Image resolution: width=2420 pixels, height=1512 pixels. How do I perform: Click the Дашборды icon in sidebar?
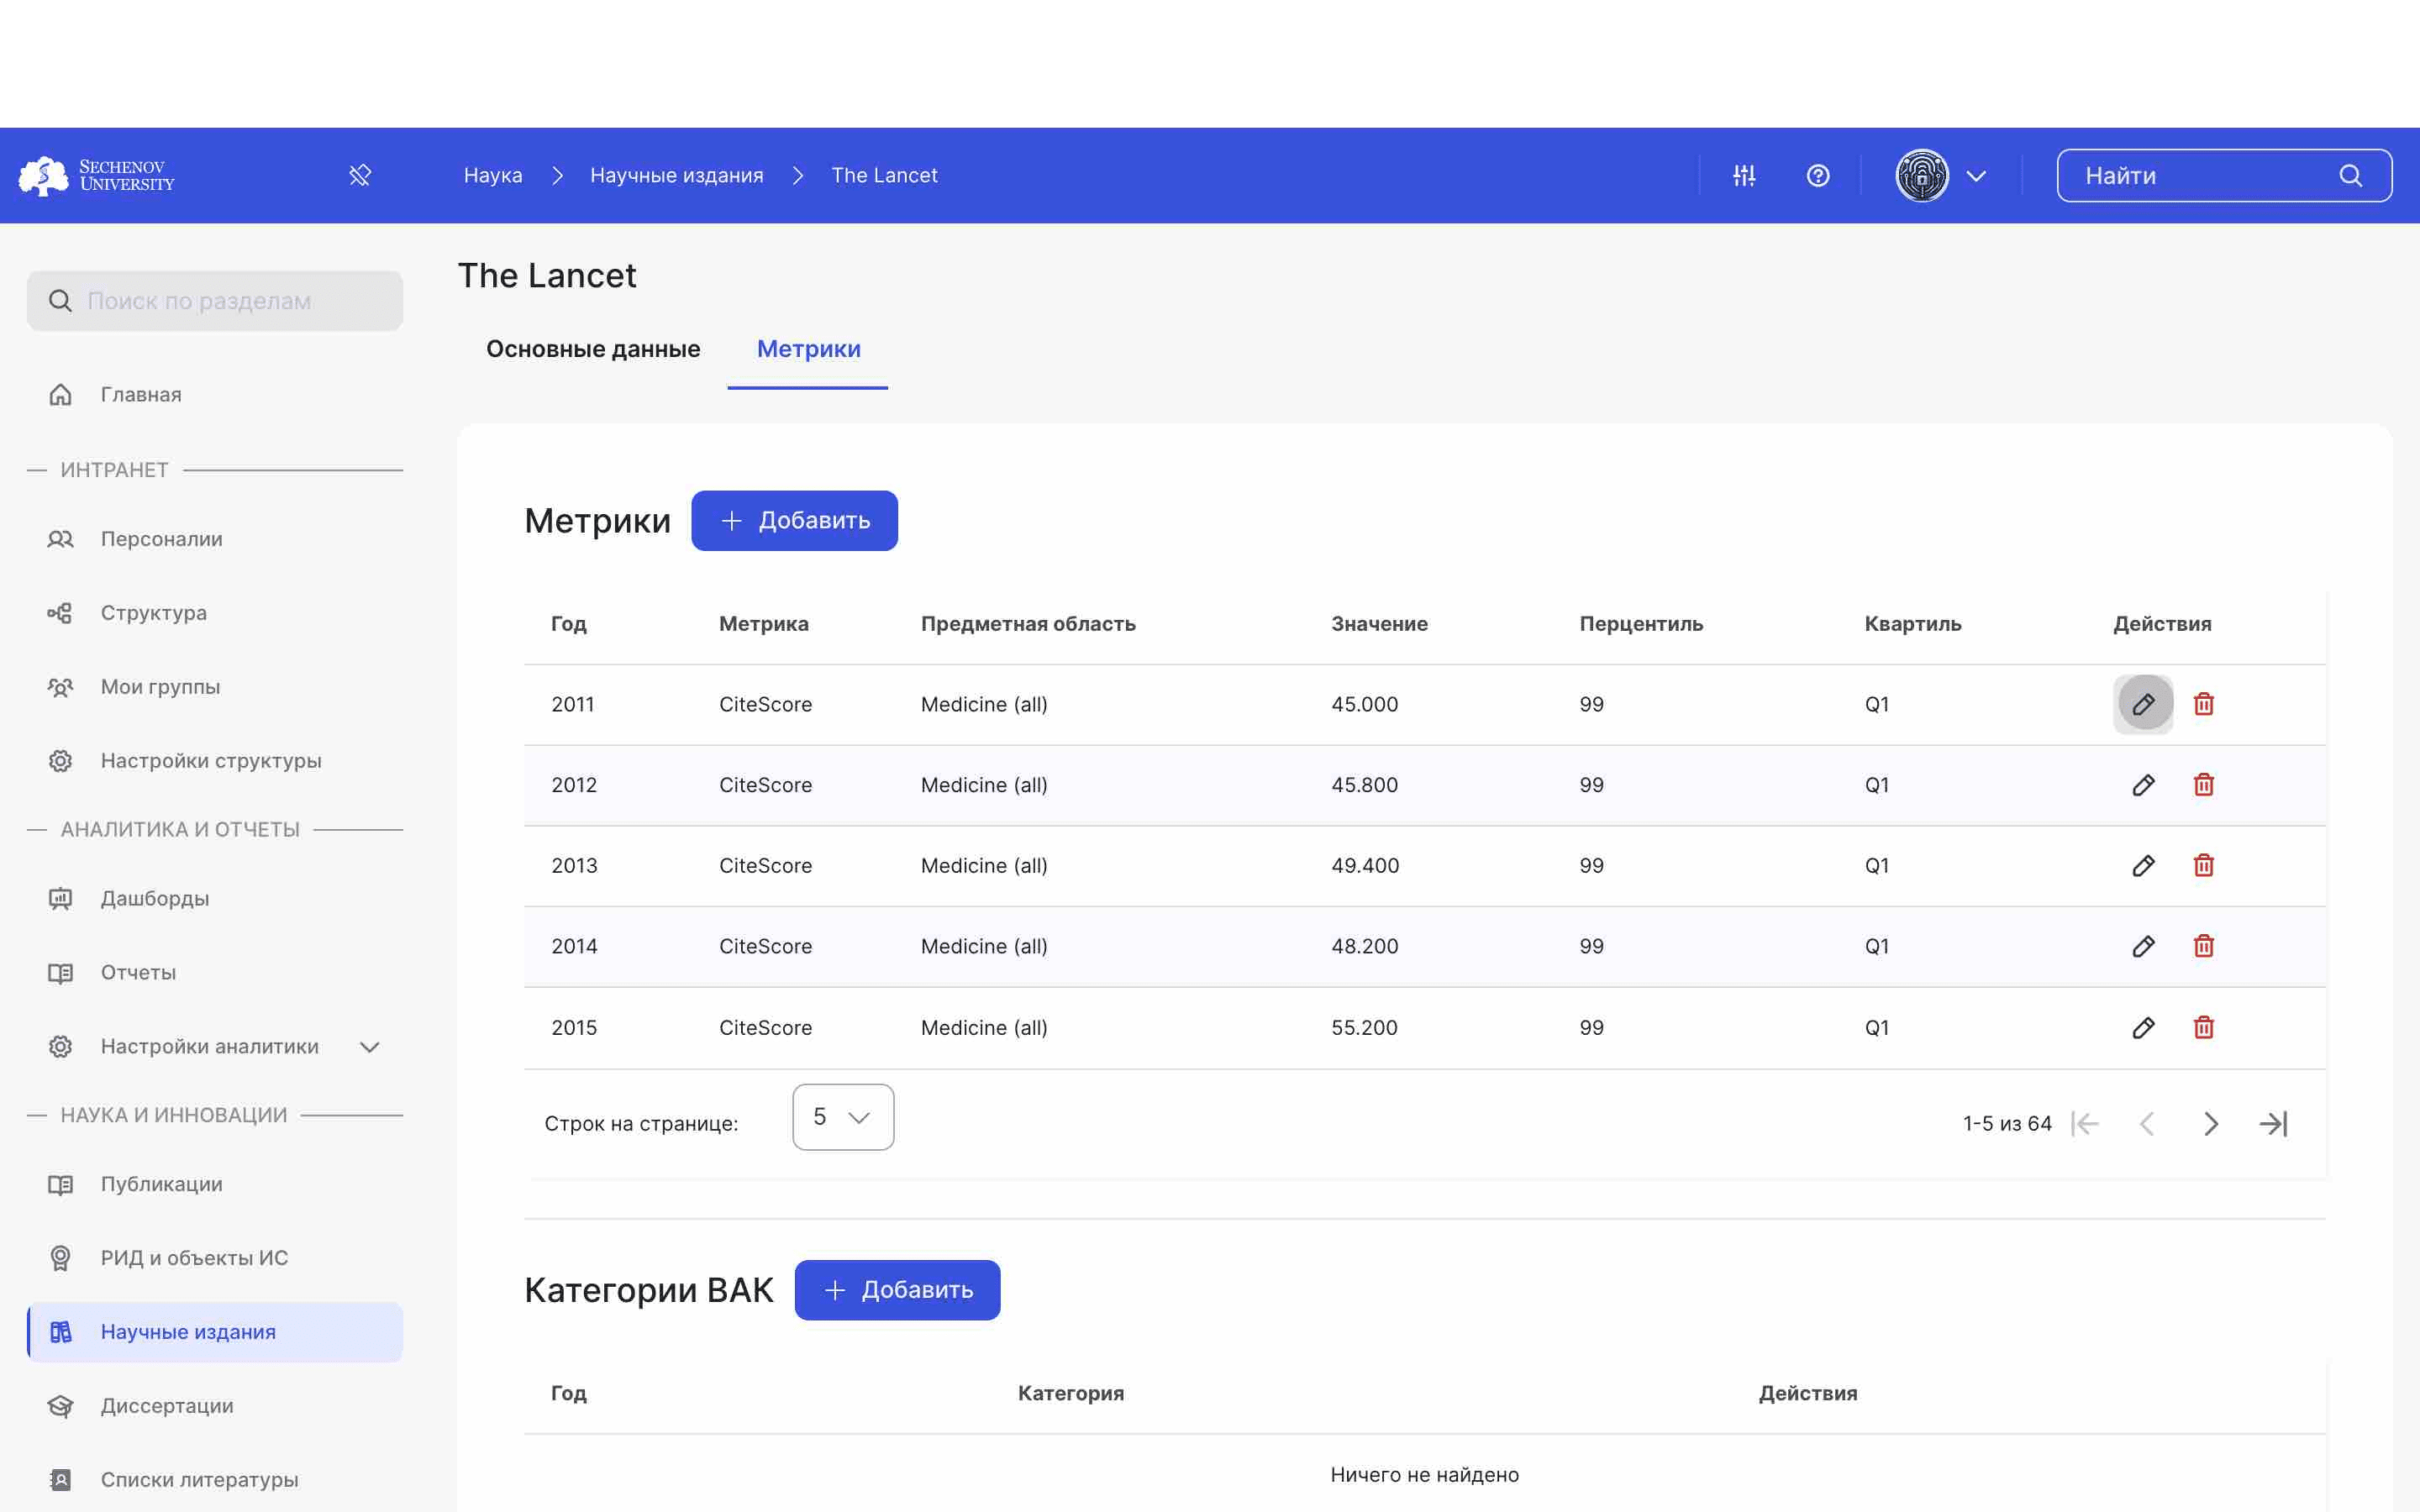click(60, 899)
